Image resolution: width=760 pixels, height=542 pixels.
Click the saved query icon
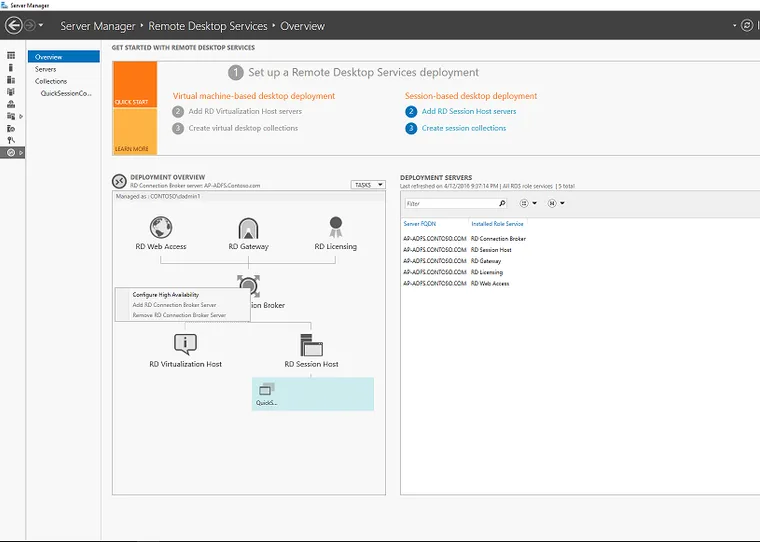[x=552, y=204]
